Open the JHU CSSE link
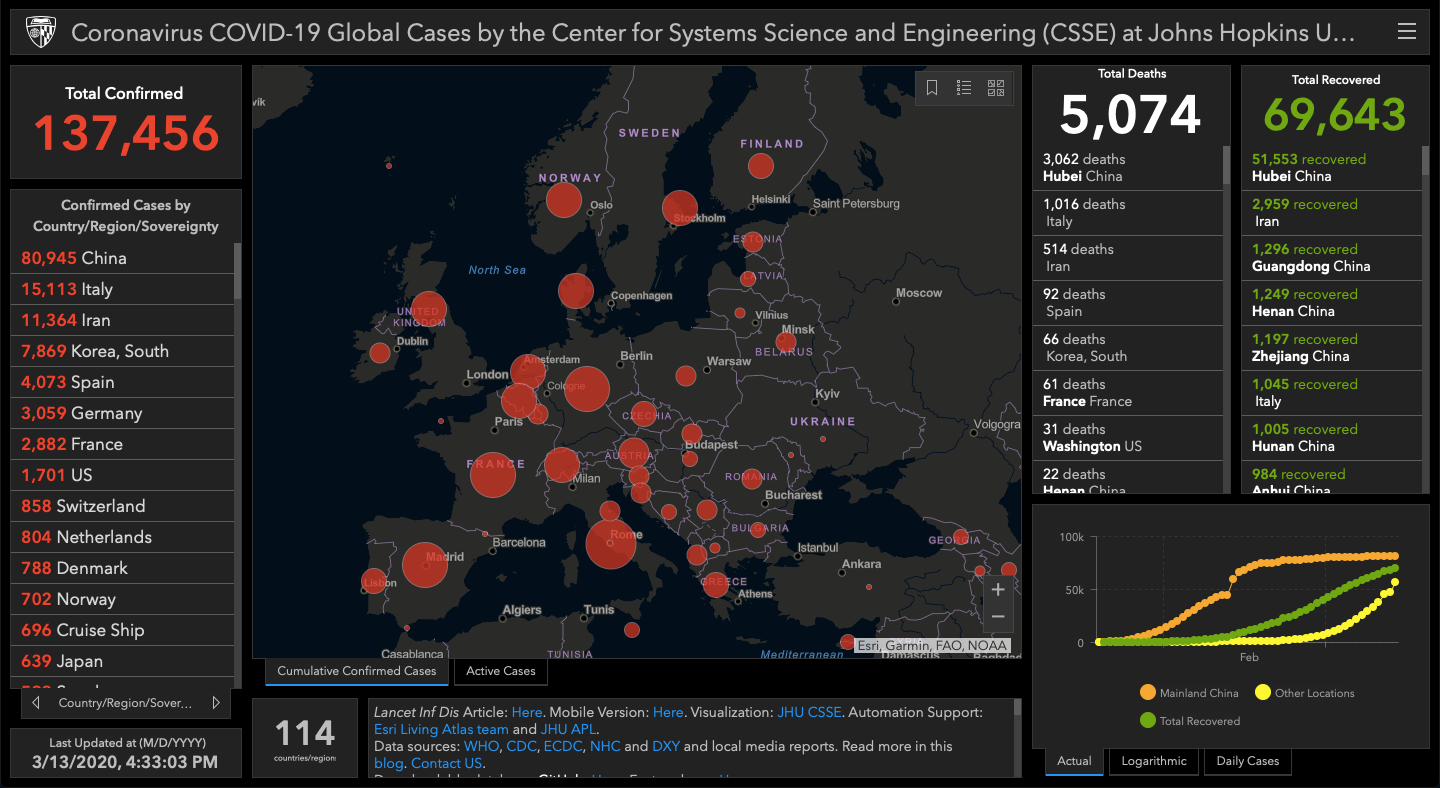This screenshot has height=788, width=1440. click(x=810, y=713)
